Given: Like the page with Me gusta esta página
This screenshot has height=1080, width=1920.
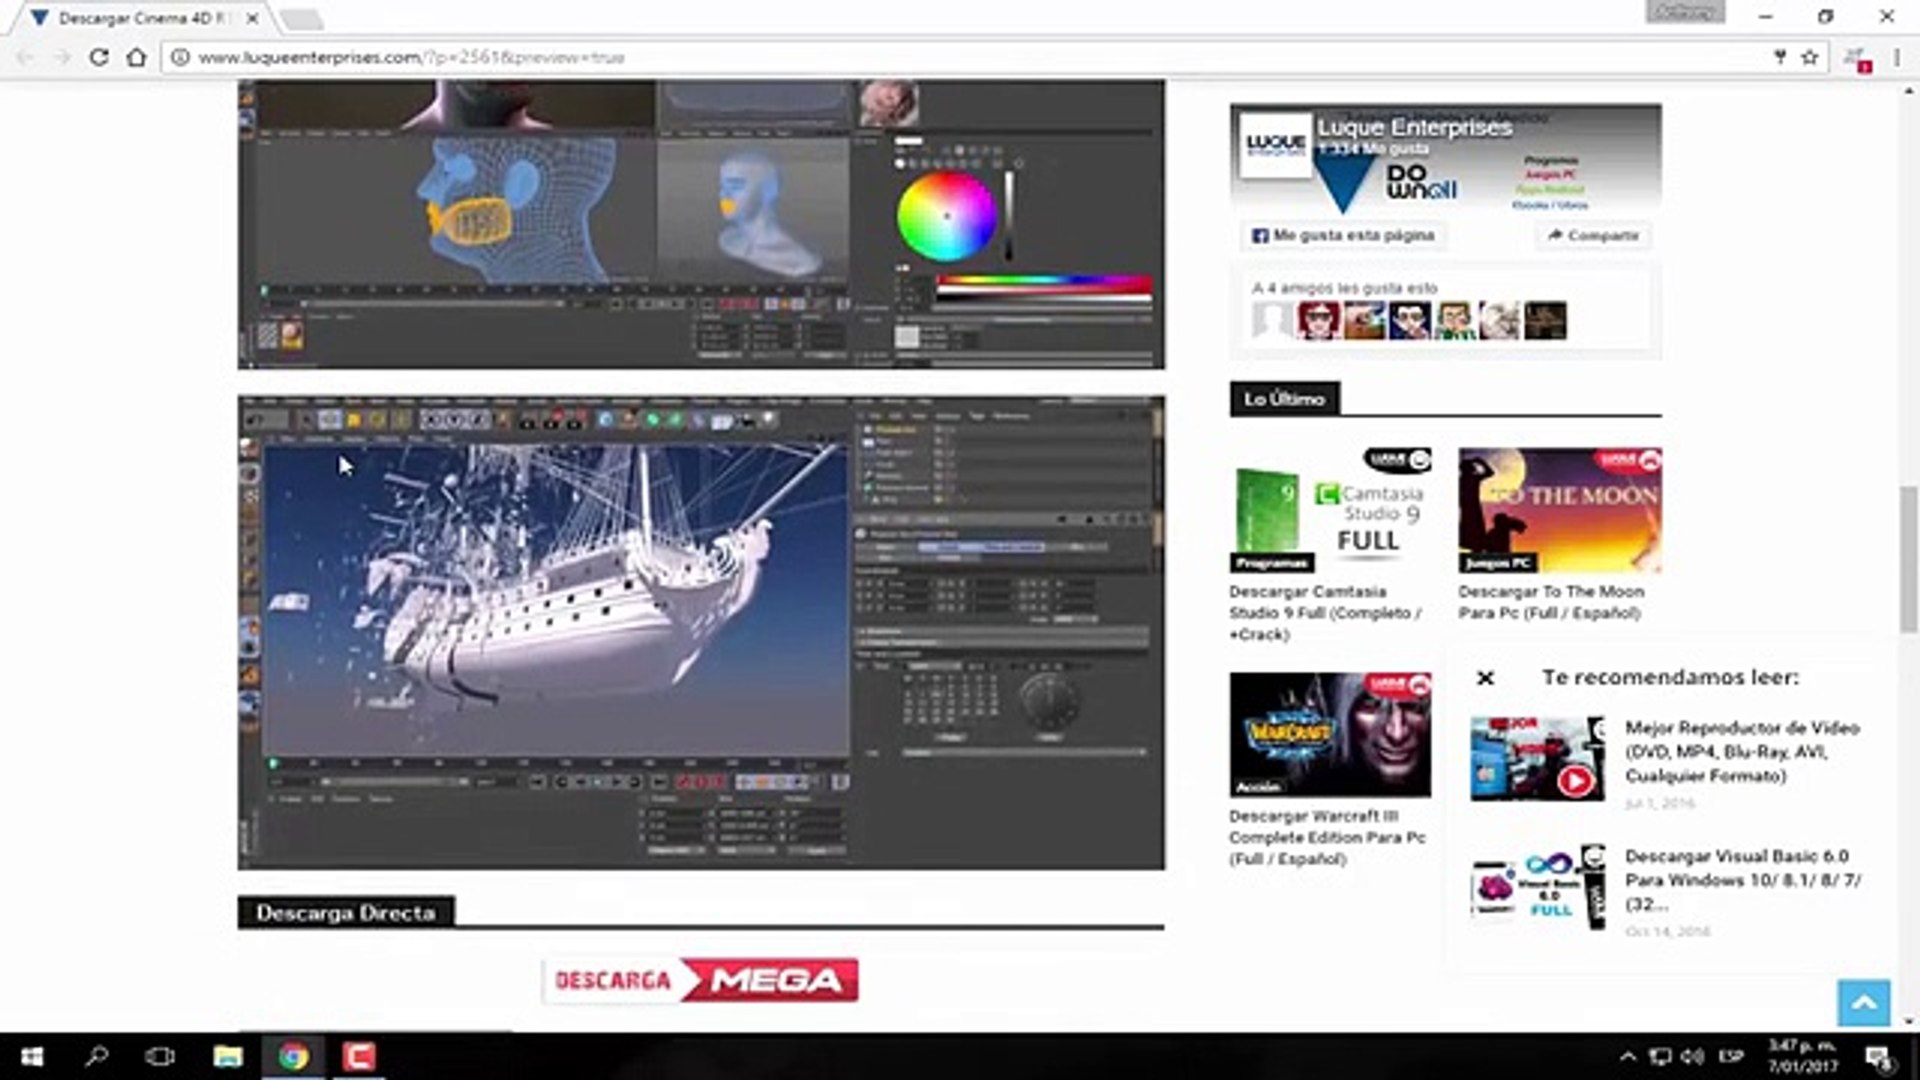Looking at the screenshot, I should coord(1343,235).
